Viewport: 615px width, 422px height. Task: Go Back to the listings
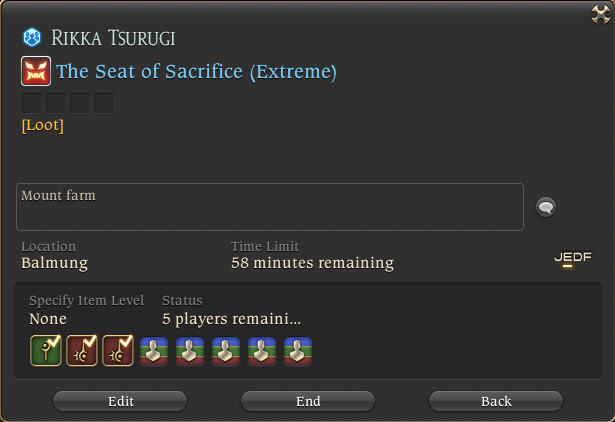pyautogui.click(x=496, y=401)
